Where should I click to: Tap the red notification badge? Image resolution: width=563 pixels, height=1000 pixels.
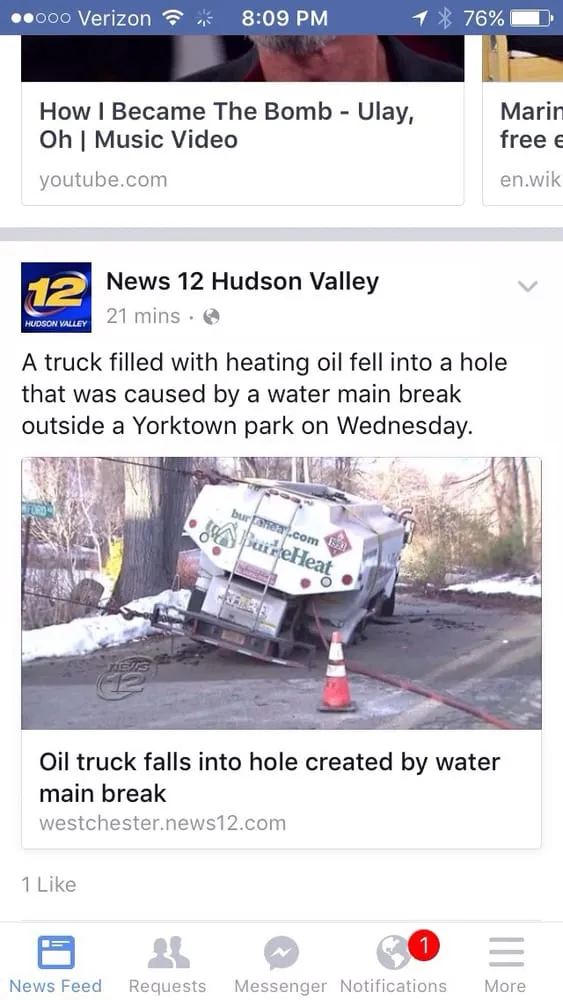pyautogui.click(x=425, y=945)
